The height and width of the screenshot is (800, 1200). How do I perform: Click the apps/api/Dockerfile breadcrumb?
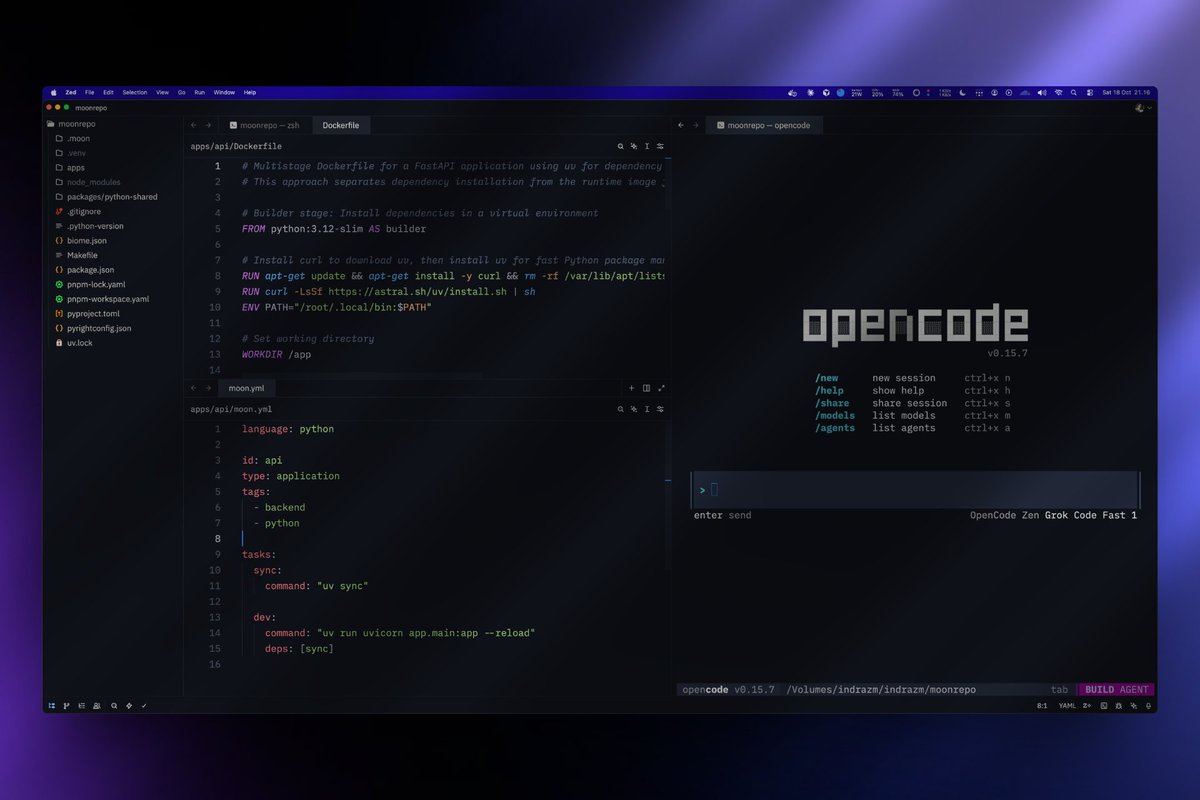pos(236,146)
